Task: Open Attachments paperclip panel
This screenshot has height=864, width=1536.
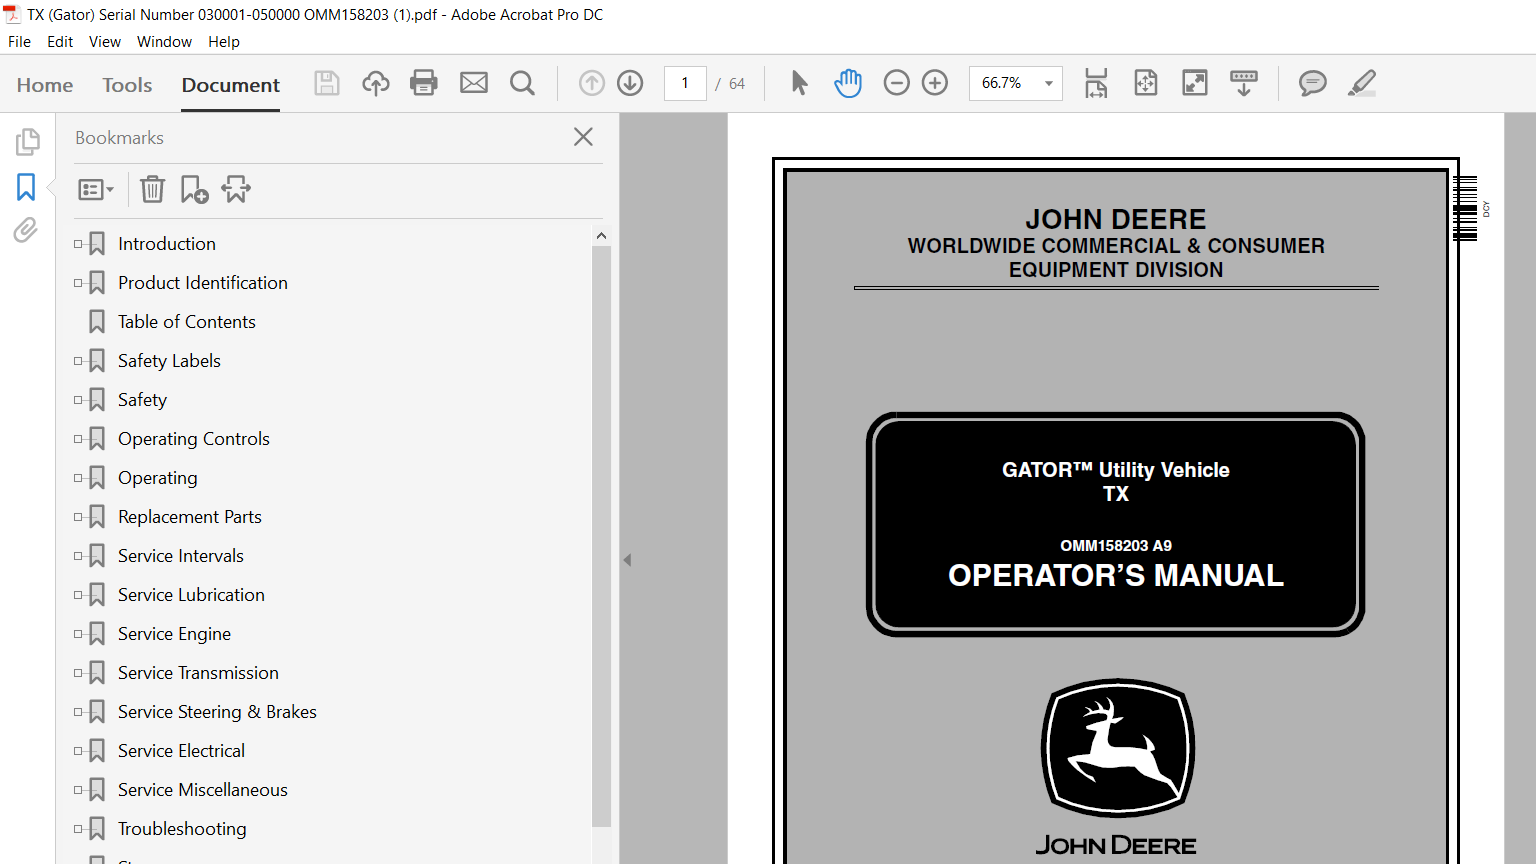Action: pyautogui.click(x=26, y=230)
